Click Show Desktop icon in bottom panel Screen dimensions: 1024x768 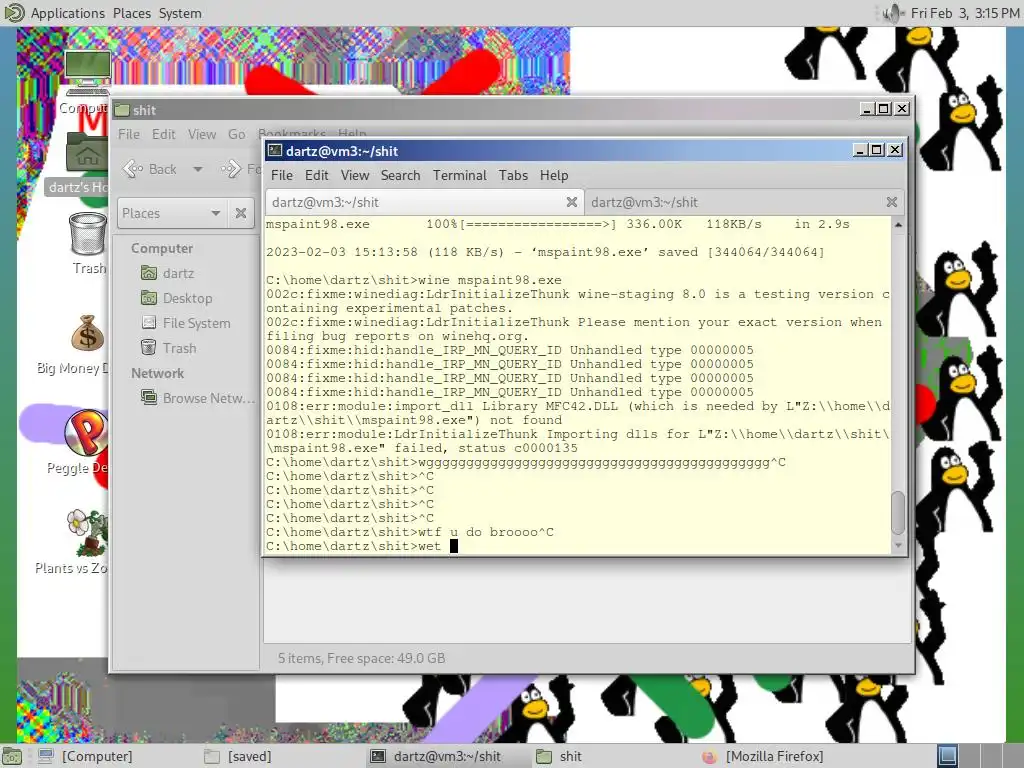(x=12, y=756)
